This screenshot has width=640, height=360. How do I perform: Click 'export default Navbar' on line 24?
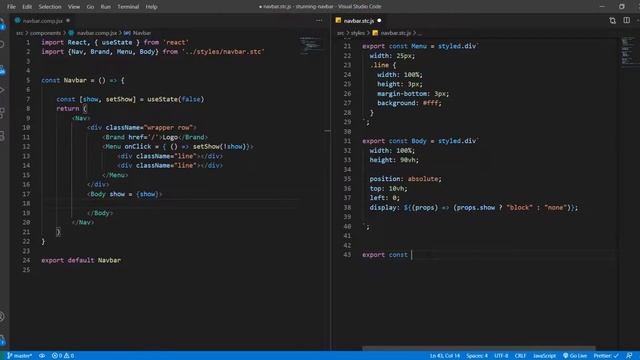click(x=81, y=260)
